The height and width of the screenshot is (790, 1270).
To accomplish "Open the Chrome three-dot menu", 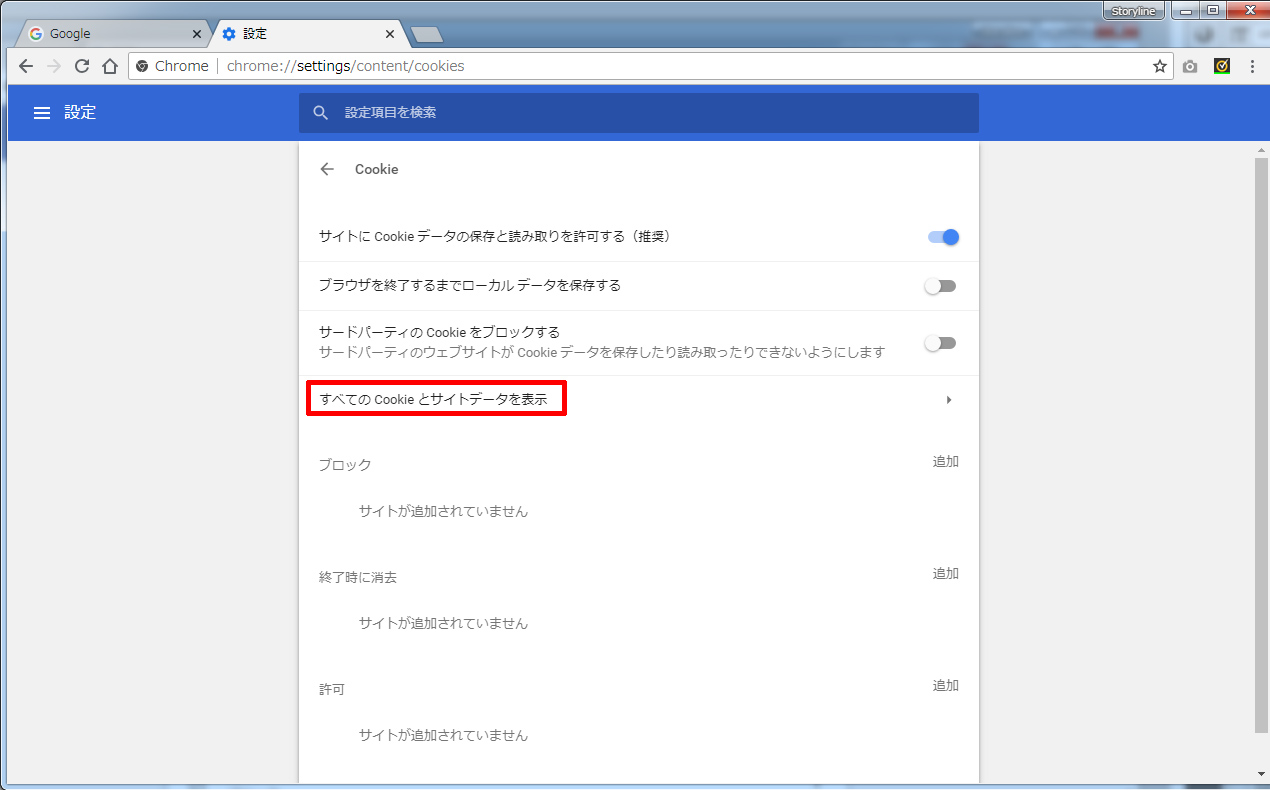I will click(1252, 66).
